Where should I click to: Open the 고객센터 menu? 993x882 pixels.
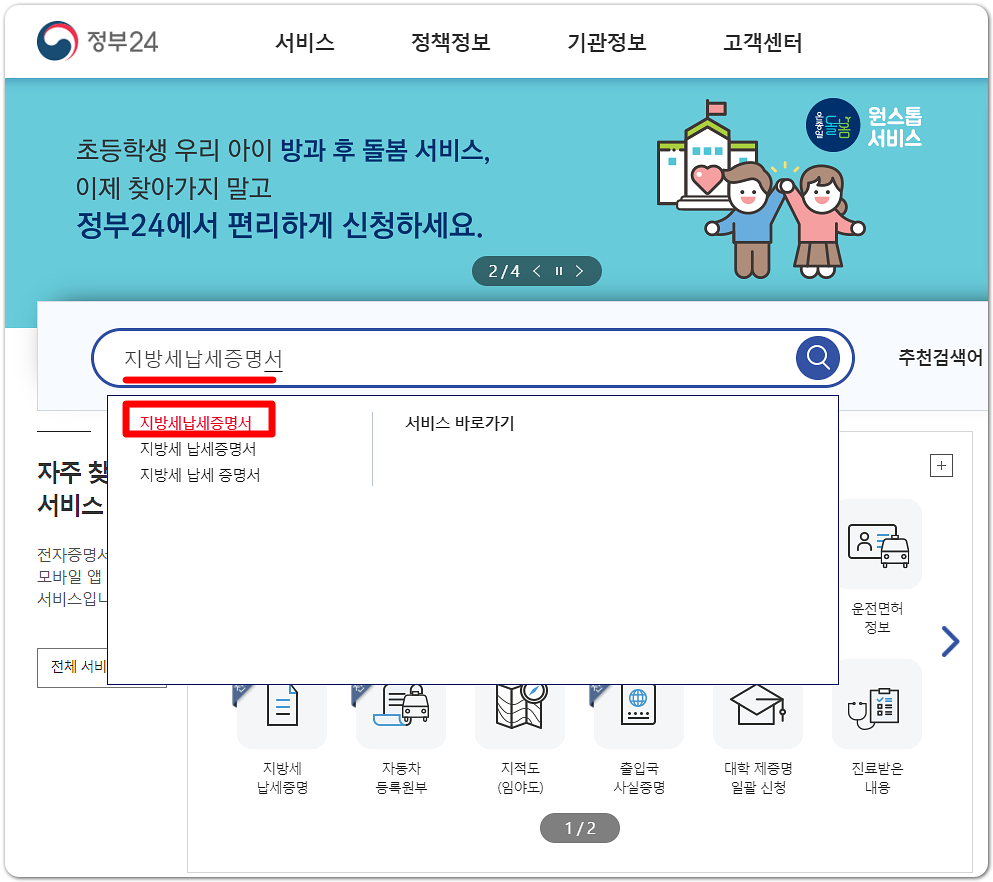762,42
